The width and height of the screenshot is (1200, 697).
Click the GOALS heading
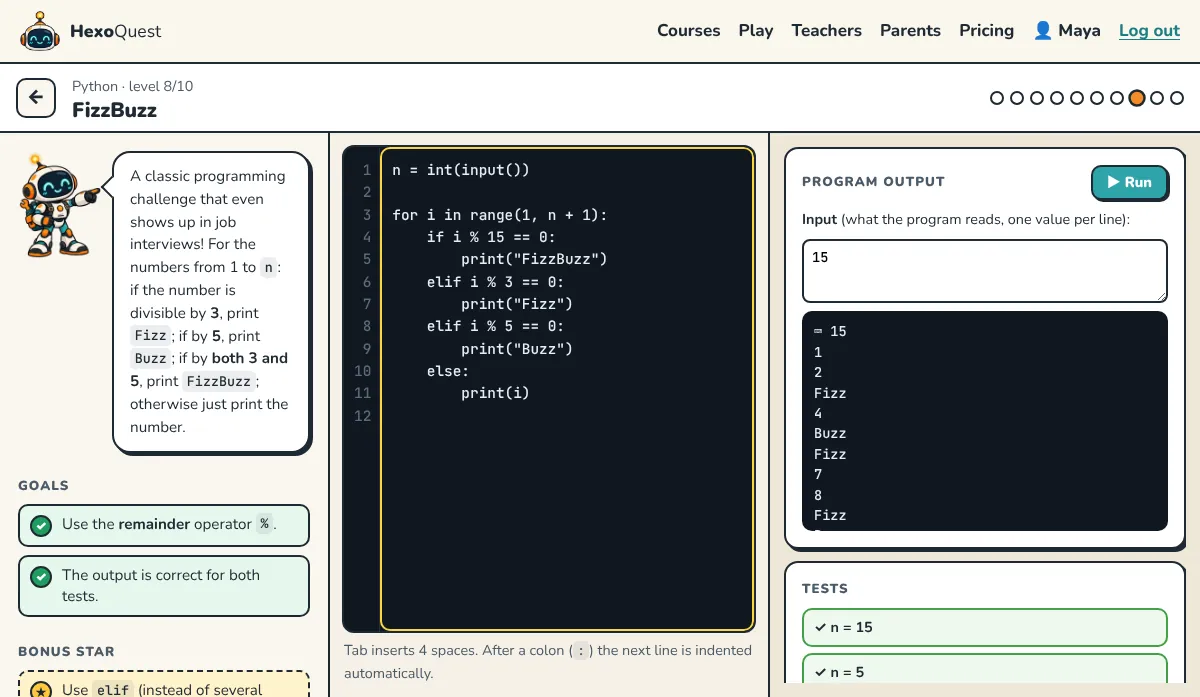tap(43, 486)
